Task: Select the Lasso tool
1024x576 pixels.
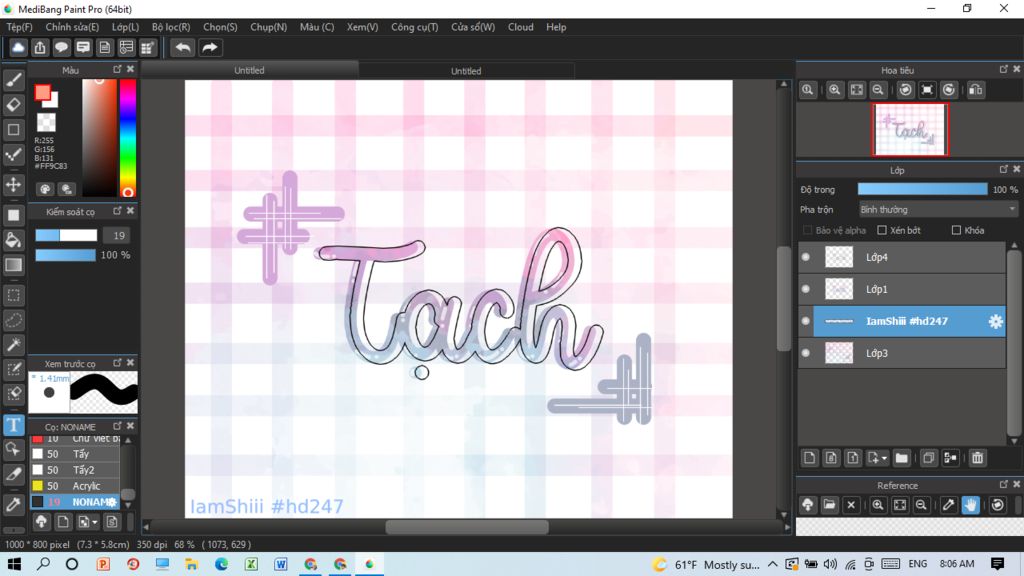Action: [x=13, y=320]
